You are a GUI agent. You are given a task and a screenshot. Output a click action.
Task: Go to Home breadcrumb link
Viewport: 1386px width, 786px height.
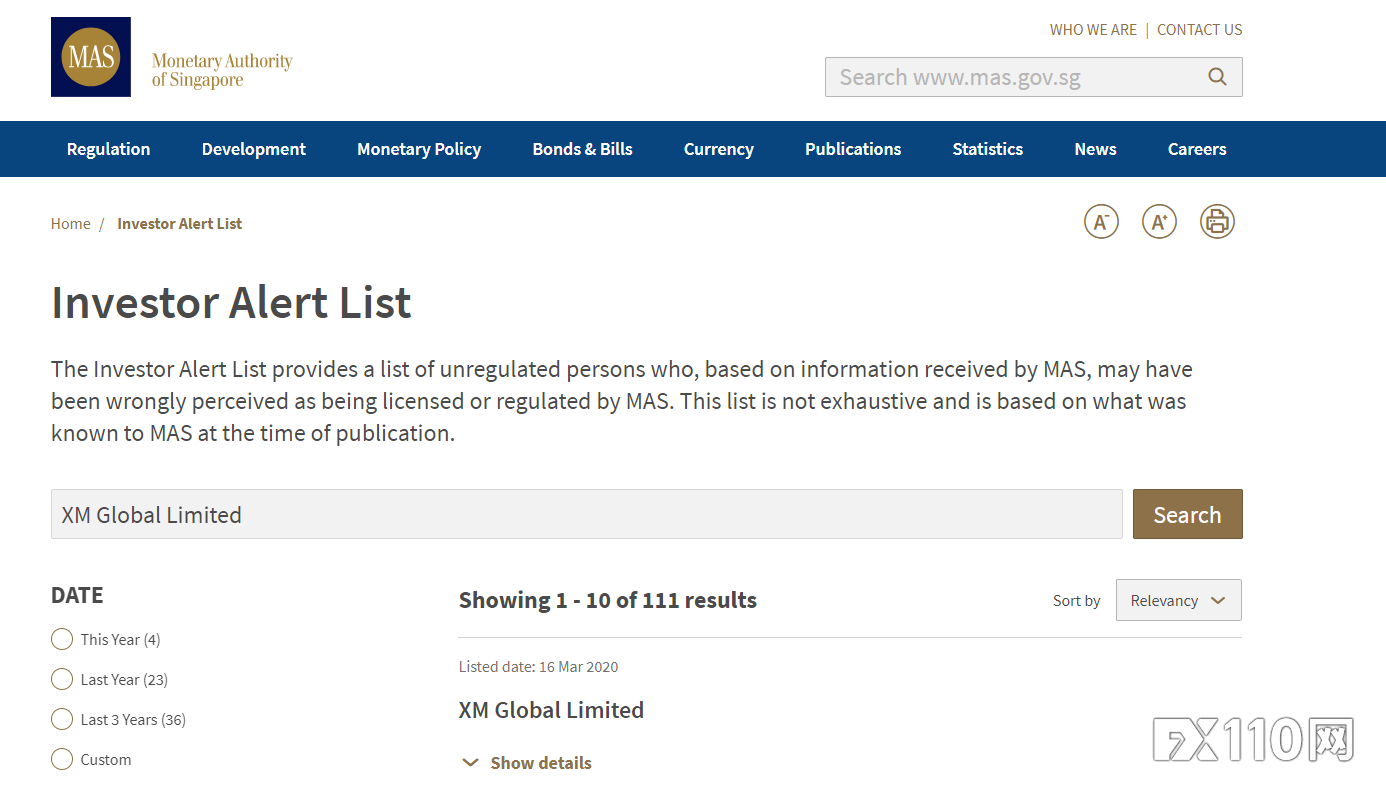[x=71, y=224]
